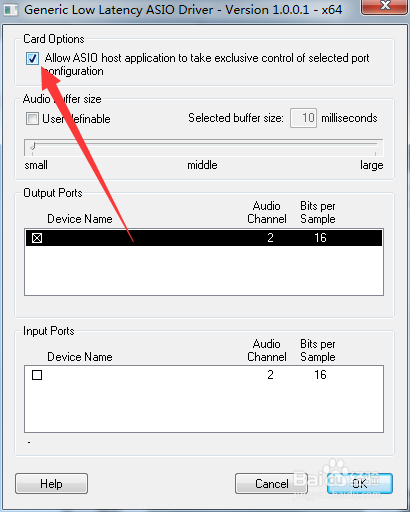410x512 pixels.
Task: Click the output port Audio Channel value 2
Action: [x=270, y=238]
